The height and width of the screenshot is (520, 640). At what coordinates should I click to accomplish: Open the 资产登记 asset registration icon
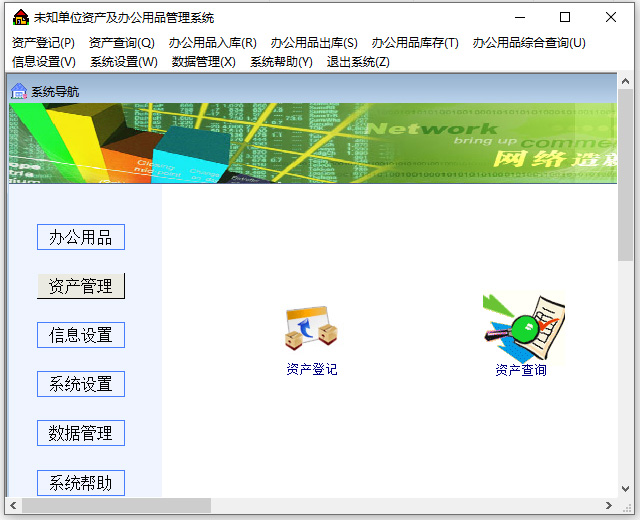click(x=311, y=328)
